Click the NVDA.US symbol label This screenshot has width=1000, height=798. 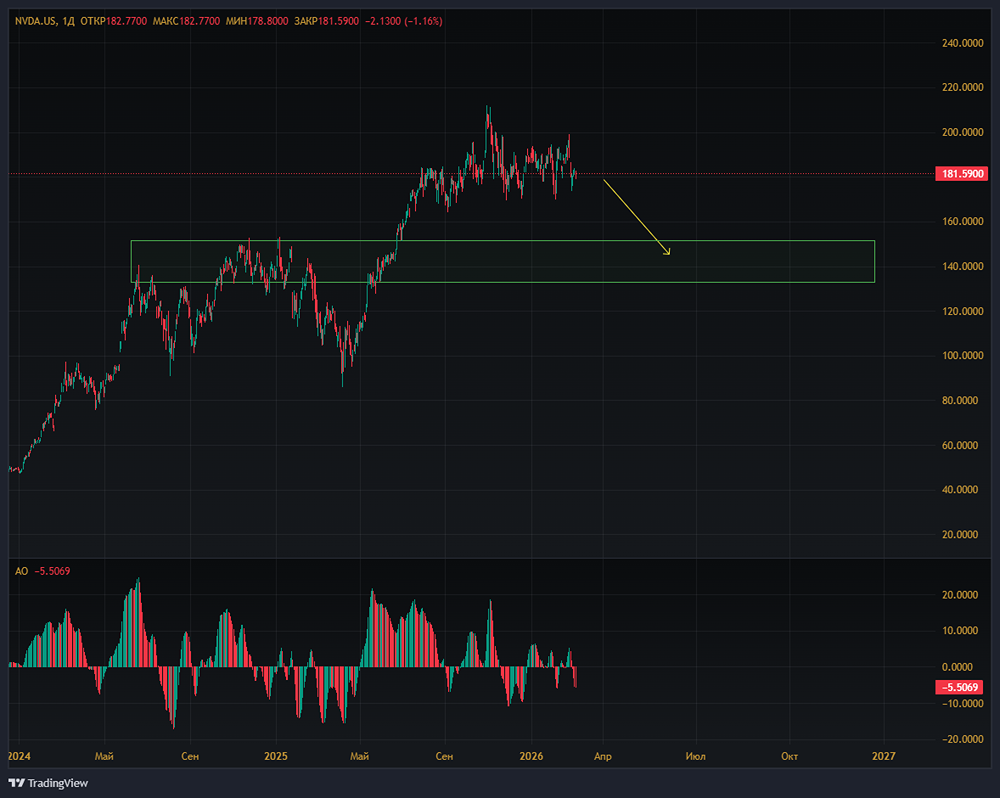tap(36, 21)
